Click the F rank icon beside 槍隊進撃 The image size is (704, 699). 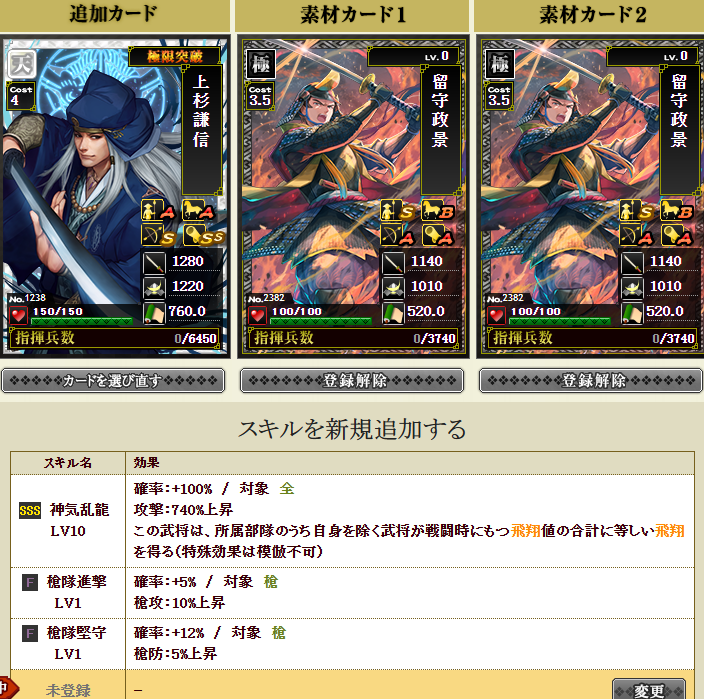coord(30,583)
